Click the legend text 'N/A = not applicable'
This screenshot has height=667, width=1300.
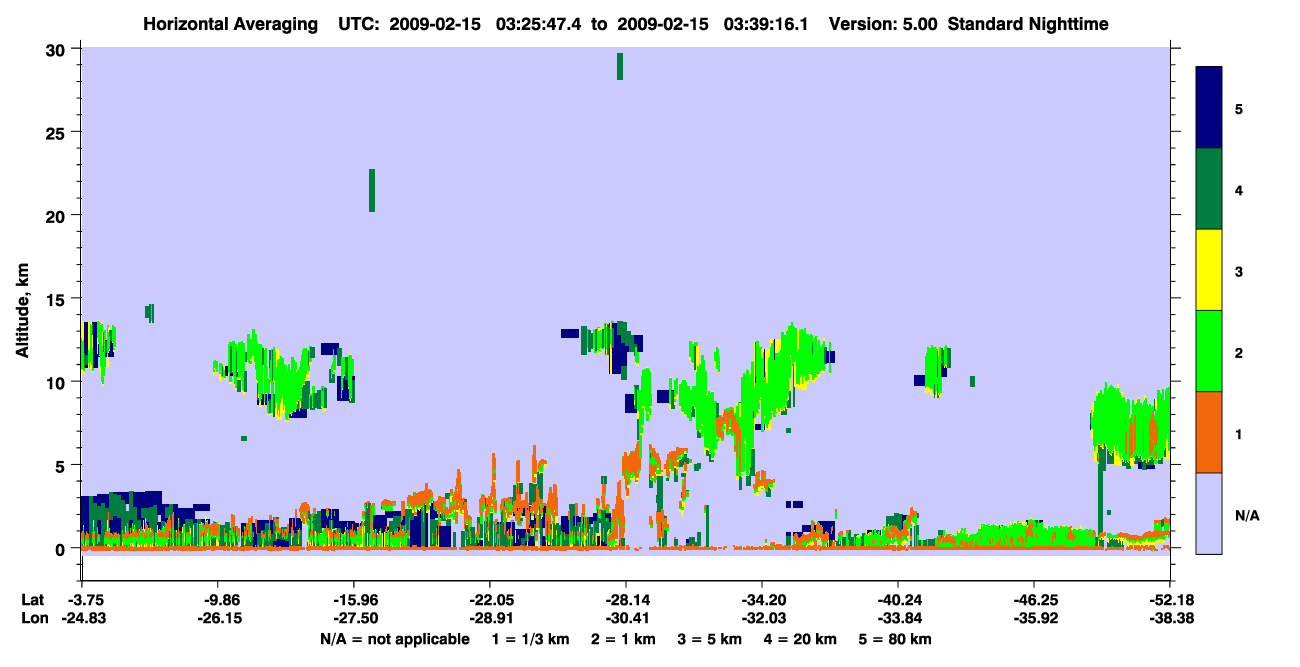click(394, 639)
